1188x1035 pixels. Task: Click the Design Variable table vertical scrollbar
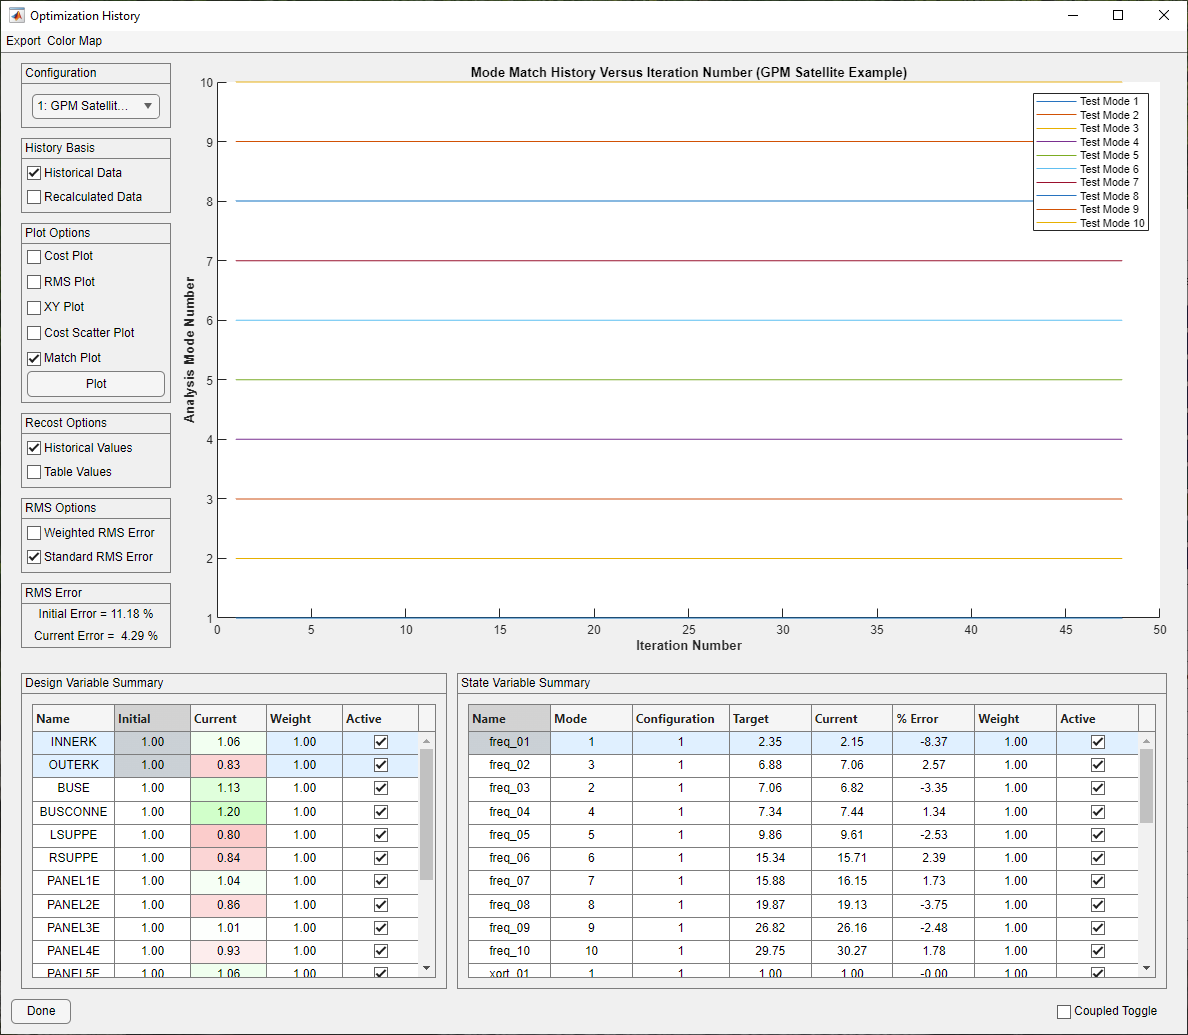[x=427, y=815]
